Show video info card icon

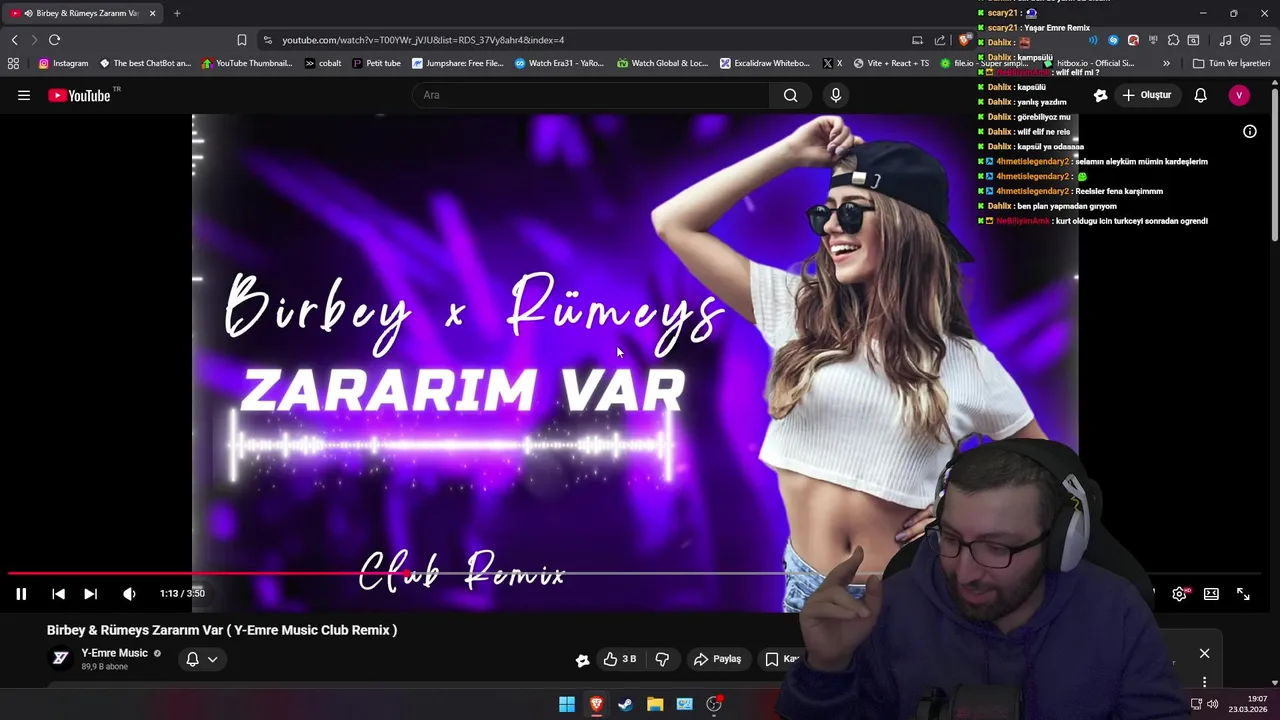(1249, 131)
